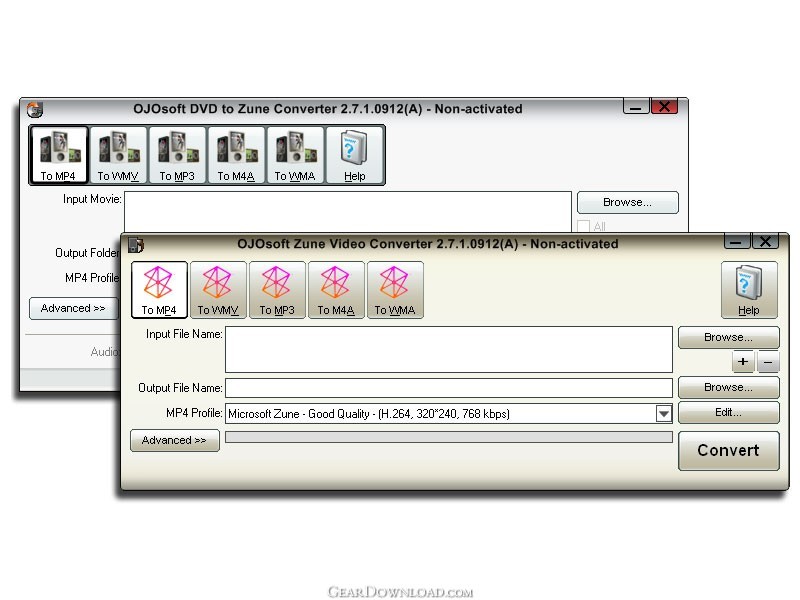Add an input file with plus button

click(x=743, y=362)
